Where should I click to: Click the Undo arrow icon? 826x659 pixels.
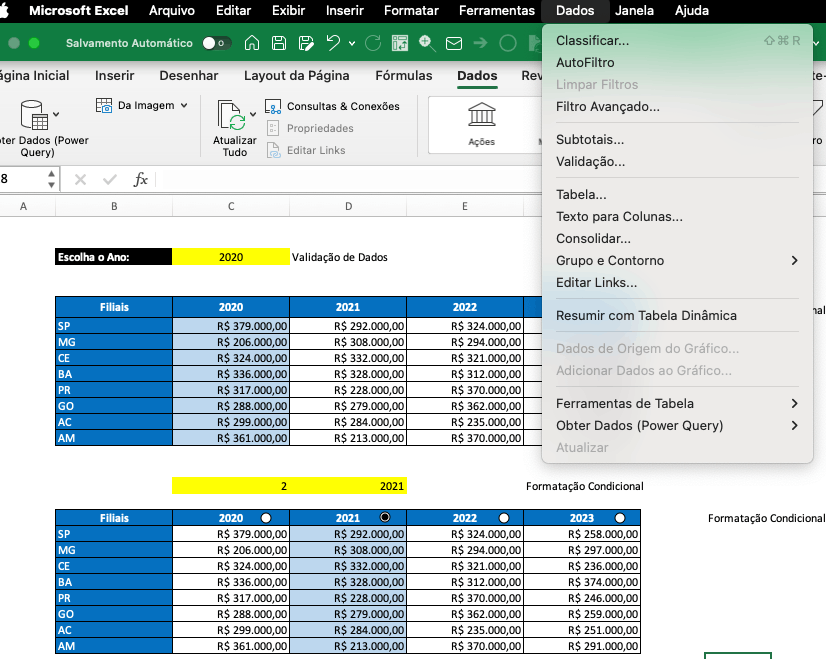pos(333,43)
